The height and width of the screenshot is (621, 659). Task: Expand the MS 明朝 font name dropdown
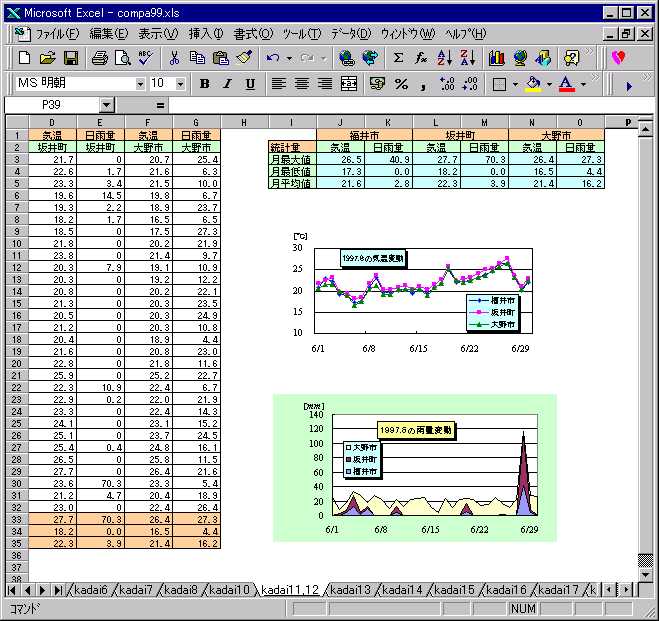(140, 84)
